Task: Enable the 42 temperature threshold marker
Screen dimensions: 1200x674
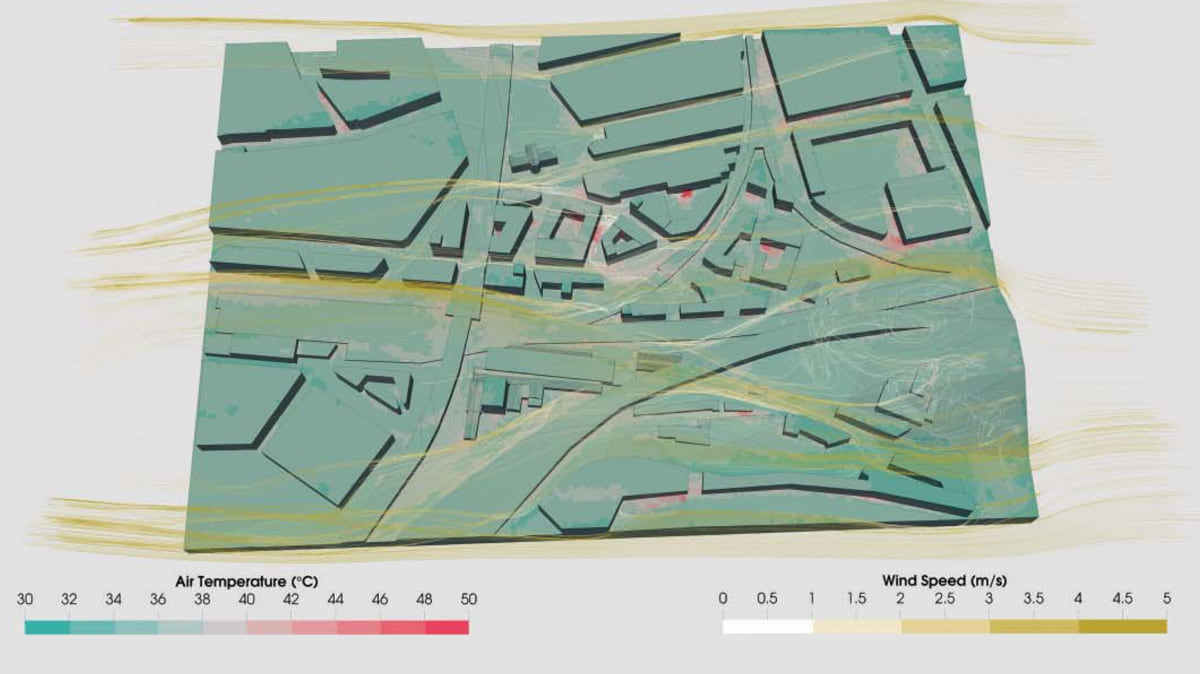Action: (x=290, y=600)
